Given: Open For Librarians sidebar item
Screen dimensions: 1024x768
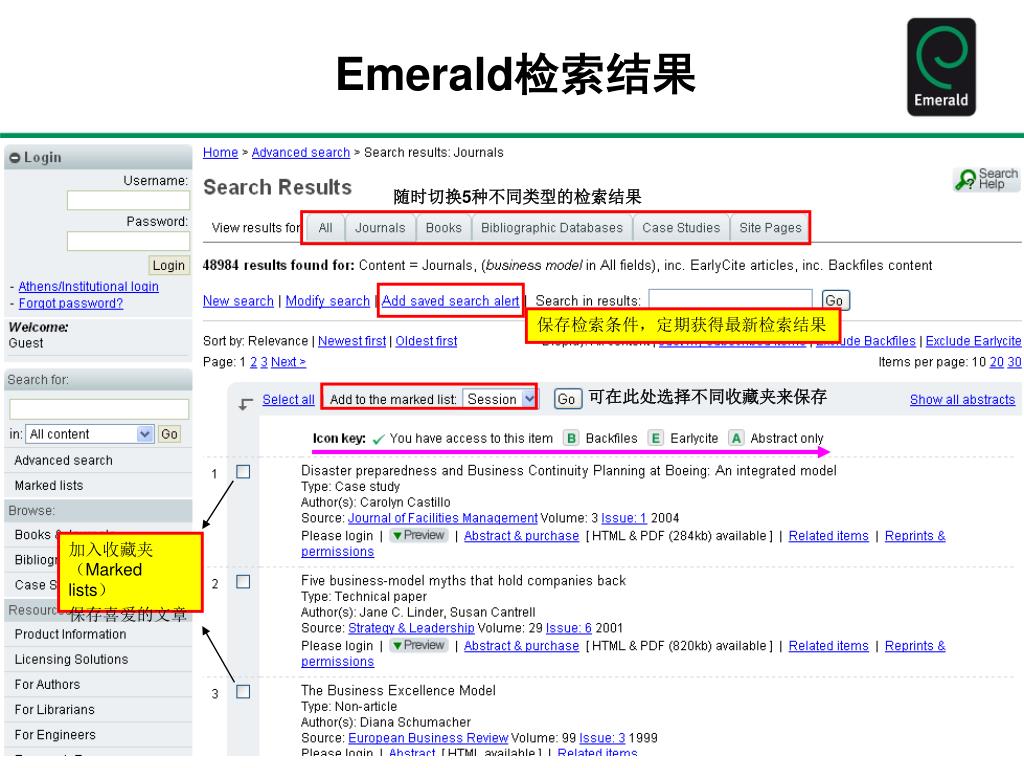Looking at the screenshot, I should click(x=54, y=709).
